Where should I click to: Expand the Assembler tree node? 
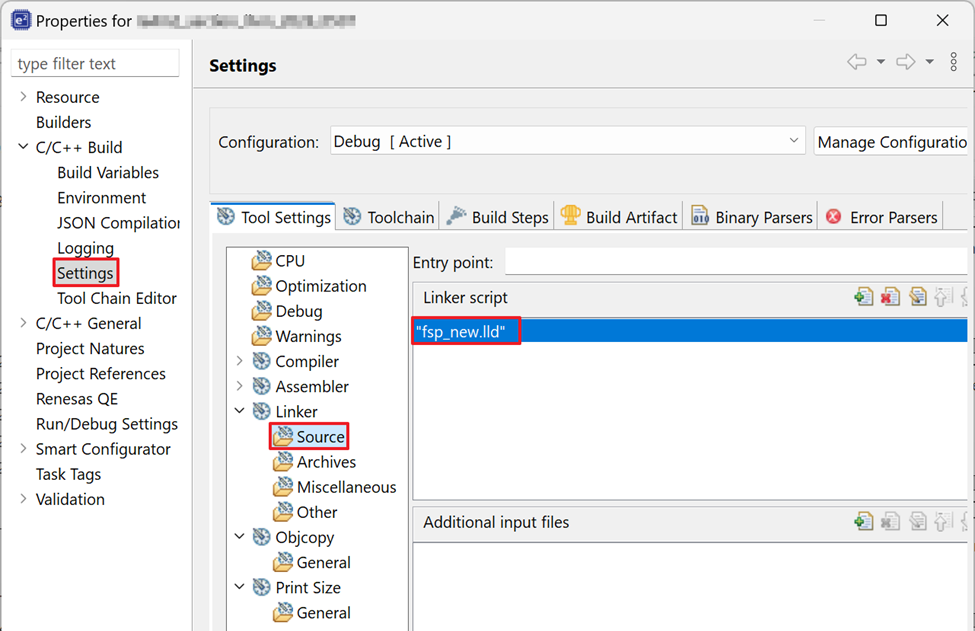(x=239, y=386)
